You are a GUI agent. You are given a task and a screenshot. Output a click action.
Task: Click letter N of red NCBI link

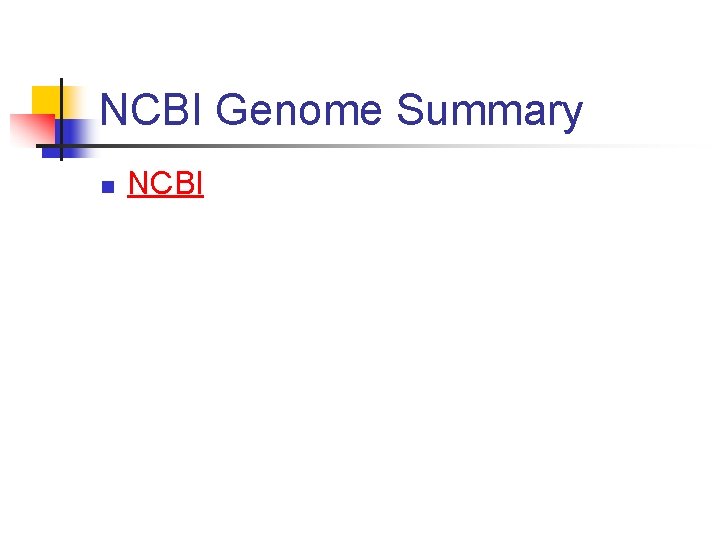pyautogui.click(x=138, y=184)
